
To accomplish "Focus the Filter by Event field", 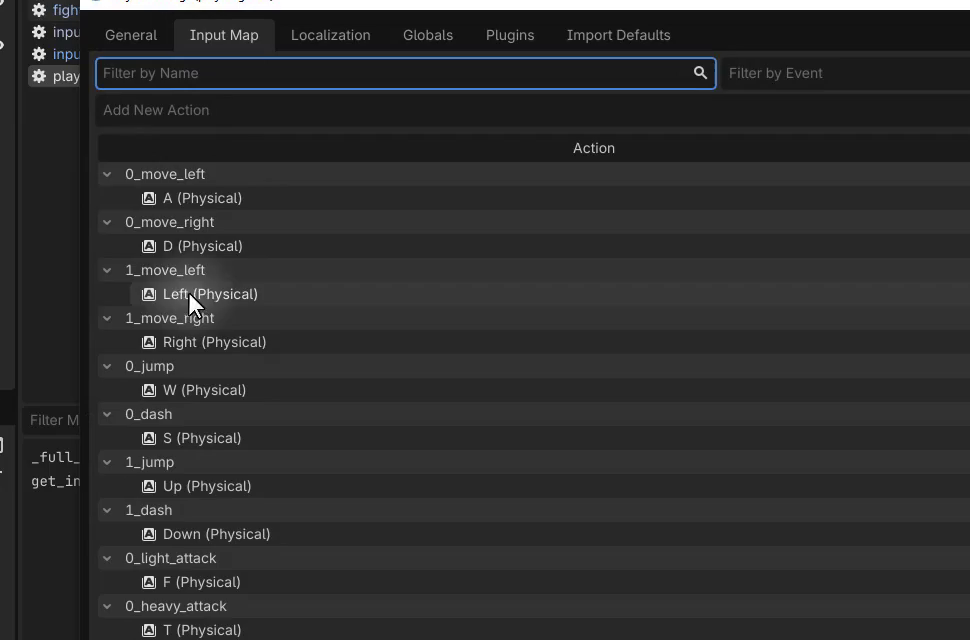I will click(846, 73).
